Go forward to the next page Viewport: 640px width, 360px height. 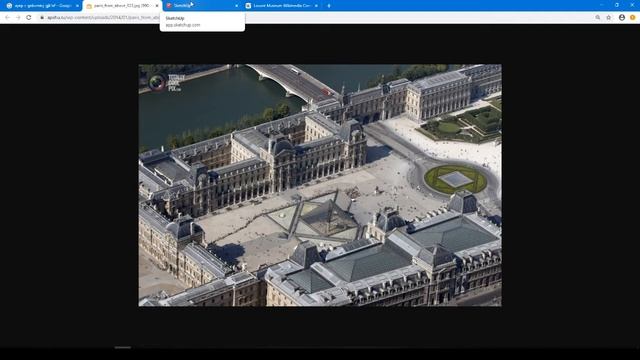coord(18,18)
